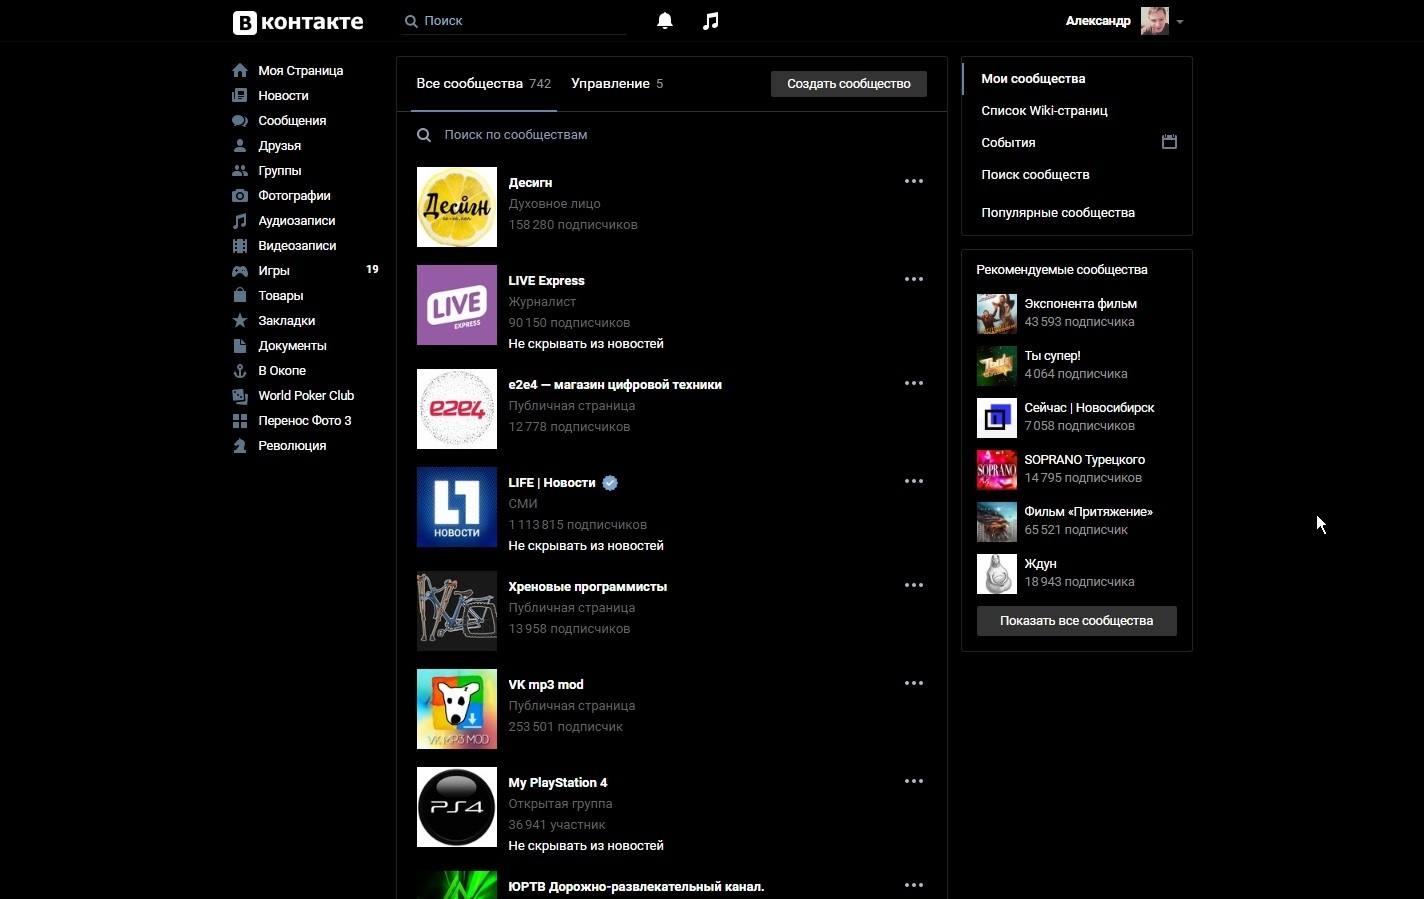The width and height of the screenshot is (1424, 899).
Task: Click the note icon beside Аудиозаписи
Action: (x=240, y=220)
